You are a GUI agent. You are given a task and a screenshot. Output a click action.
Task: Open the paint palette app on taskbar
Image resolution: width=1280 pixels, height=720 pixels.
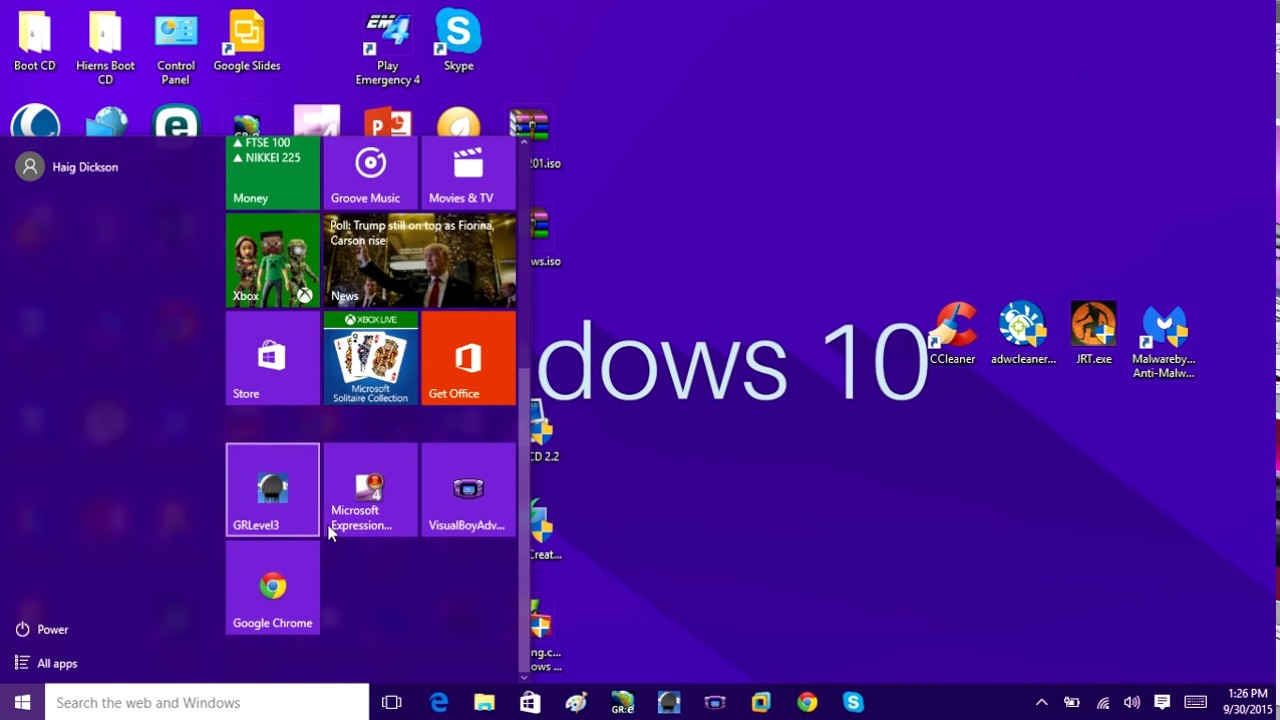click(x=576, y=702)
